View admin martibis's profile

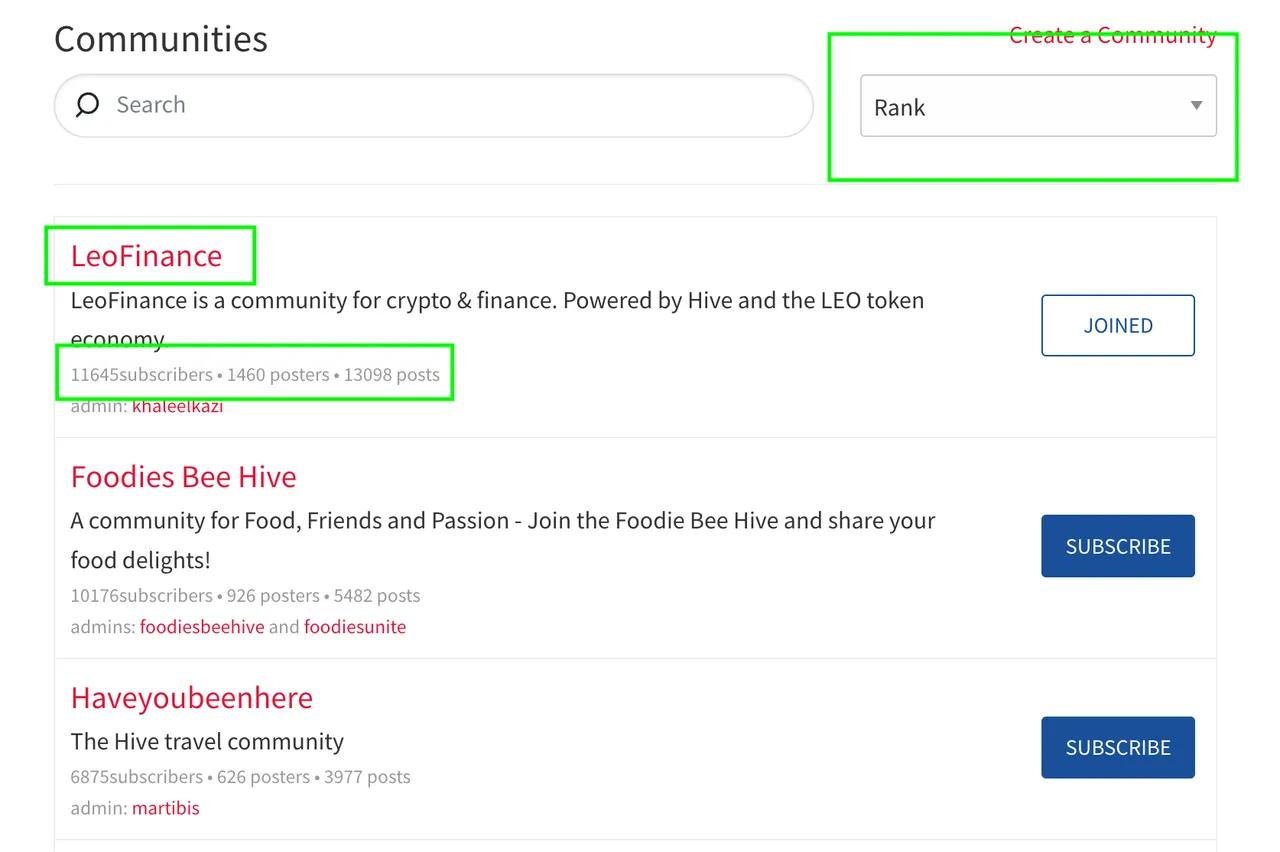click(166, 808)
